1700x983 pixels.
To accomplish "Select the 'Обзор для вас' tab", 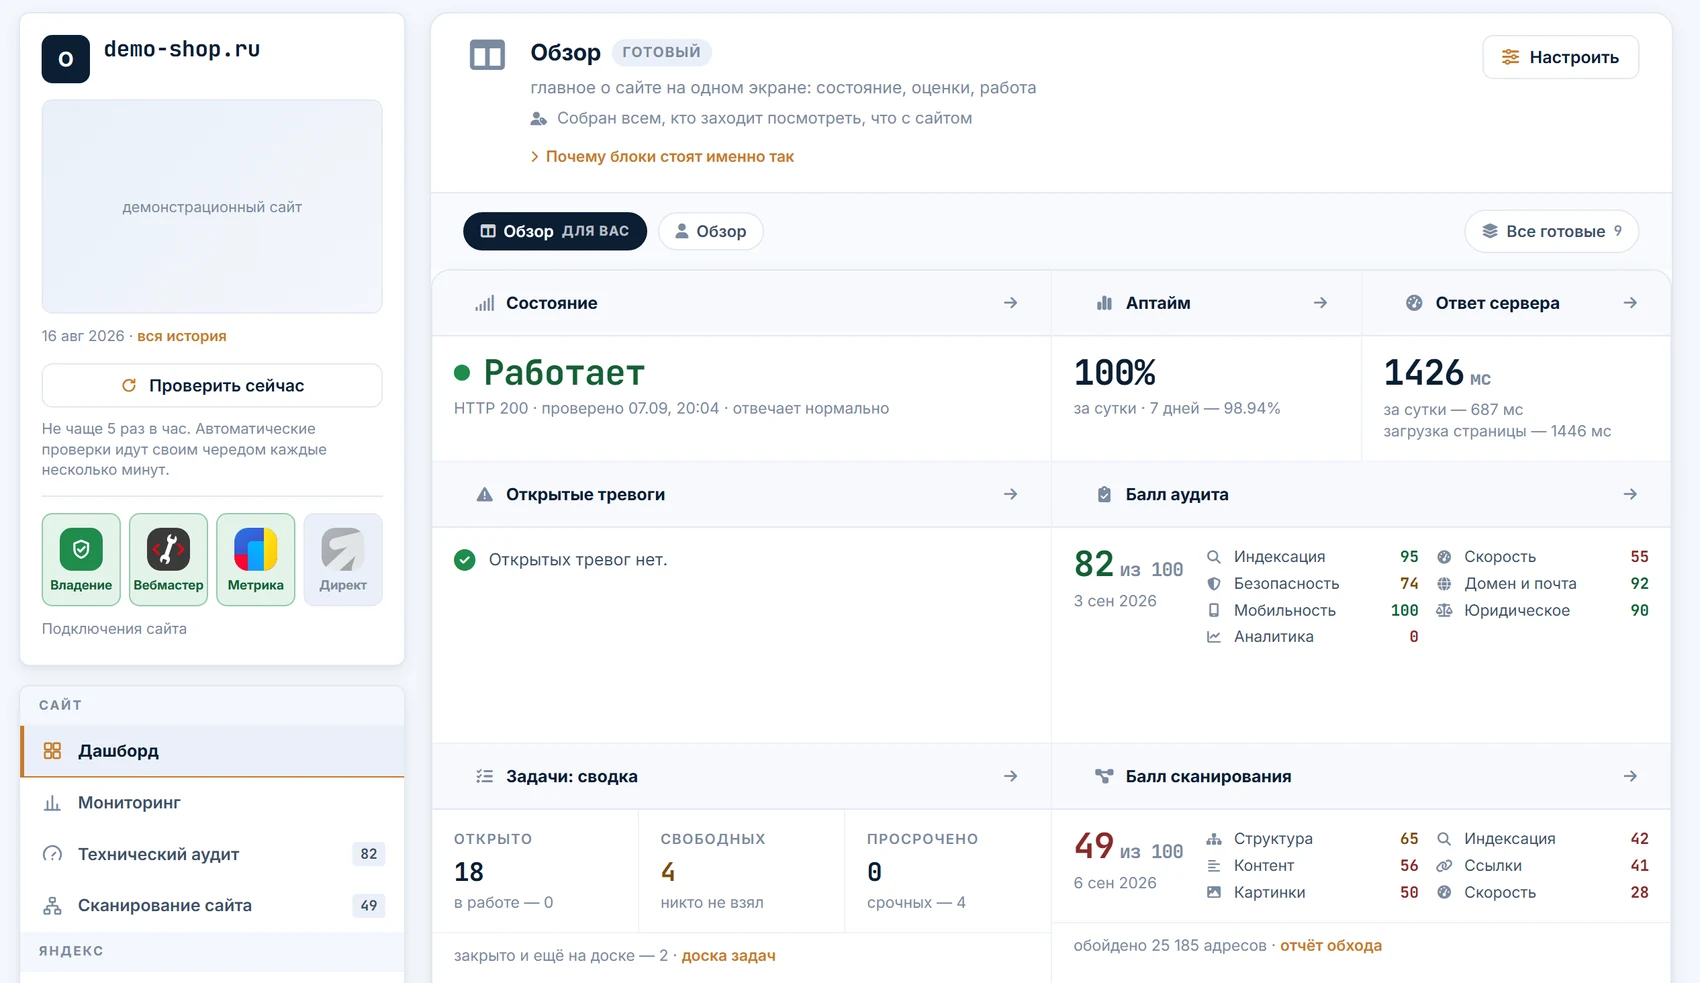I will 555,231.
